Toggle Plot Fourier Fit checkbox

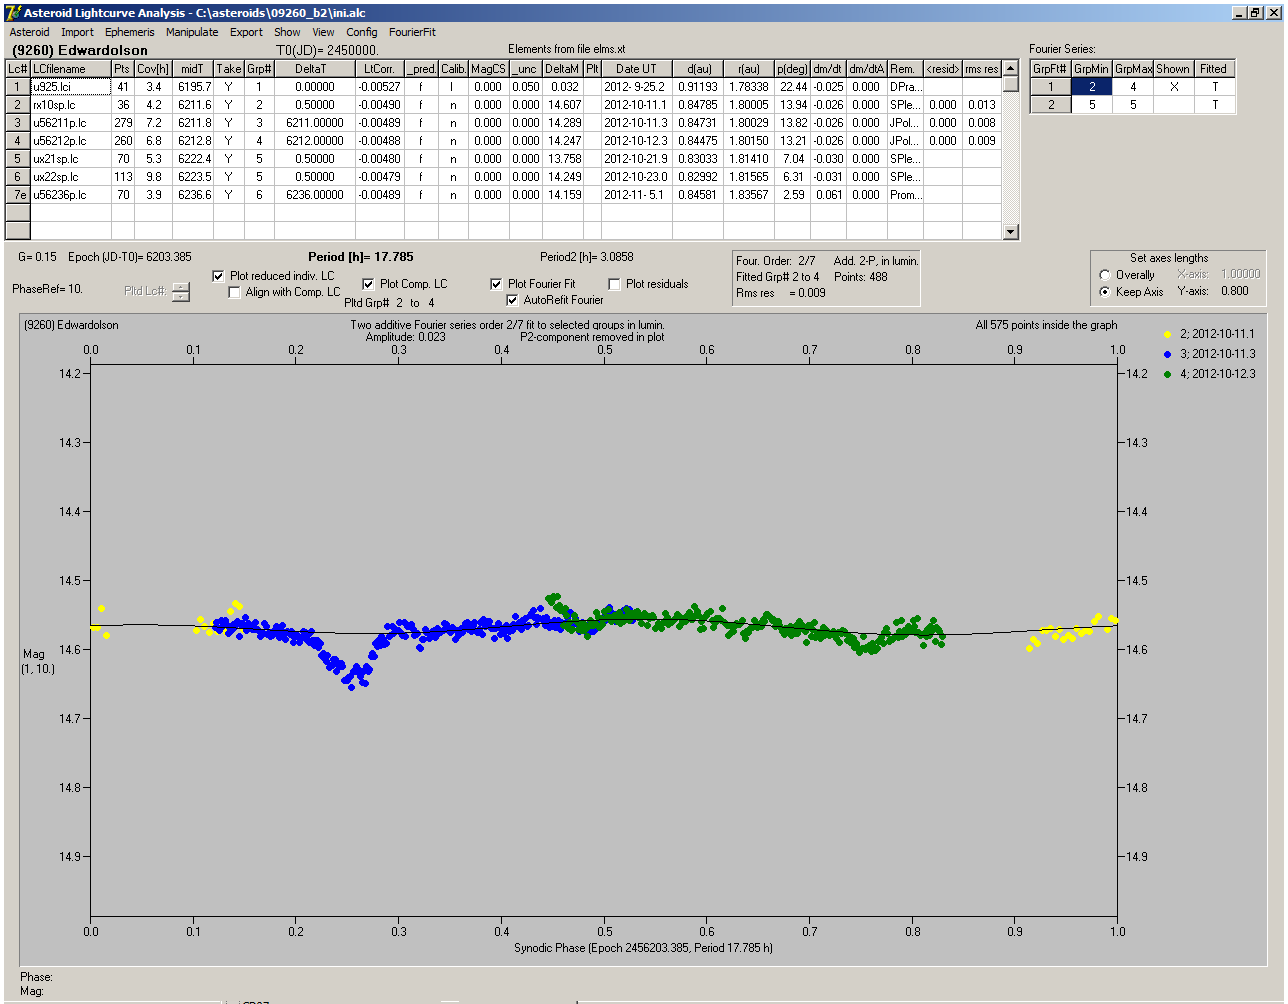tap(497, 284)
